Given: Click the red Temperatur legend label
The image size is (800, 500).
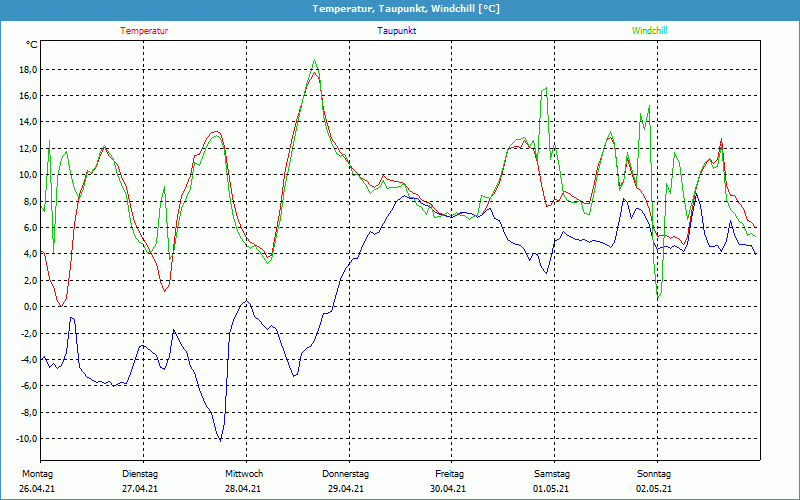Looking at the screenshot, I should tap(144, 31).
